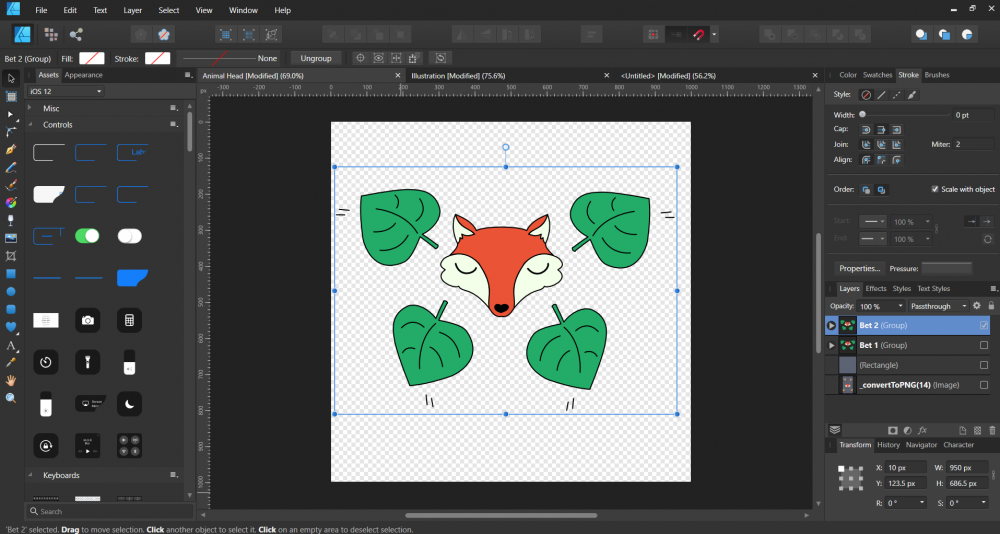1000x534 pixels.
Task: Show the (Rectangle) layer via its checkbox
Action: click(984, 365)
